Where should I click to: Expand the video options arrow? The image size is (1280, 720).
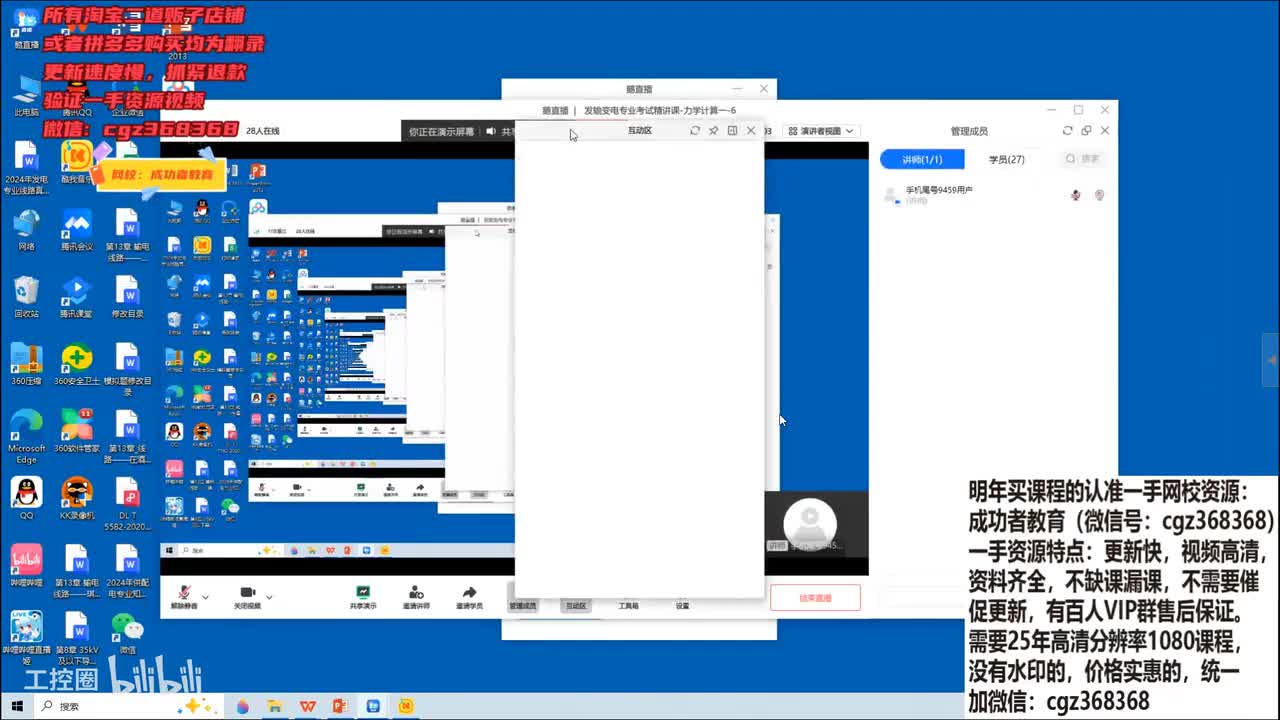pos(269,596)
